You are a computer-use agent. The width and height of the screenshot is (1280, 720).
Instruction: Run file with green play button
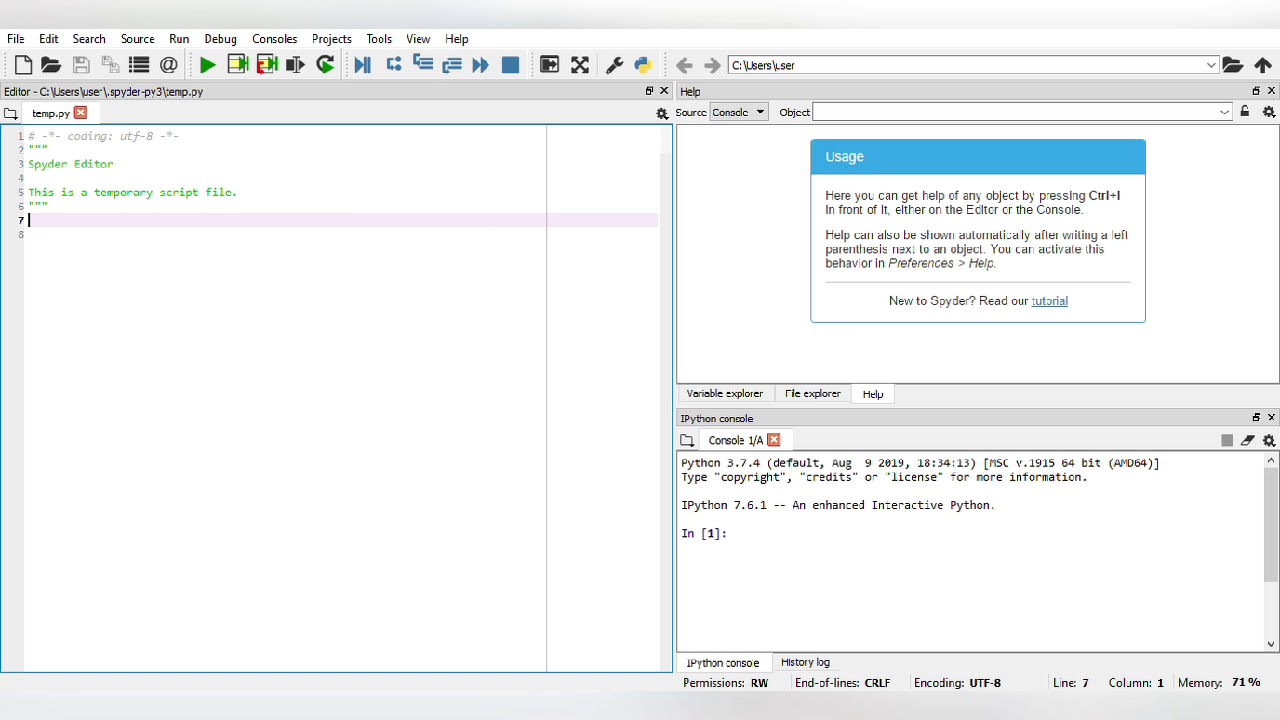[208, 65]
